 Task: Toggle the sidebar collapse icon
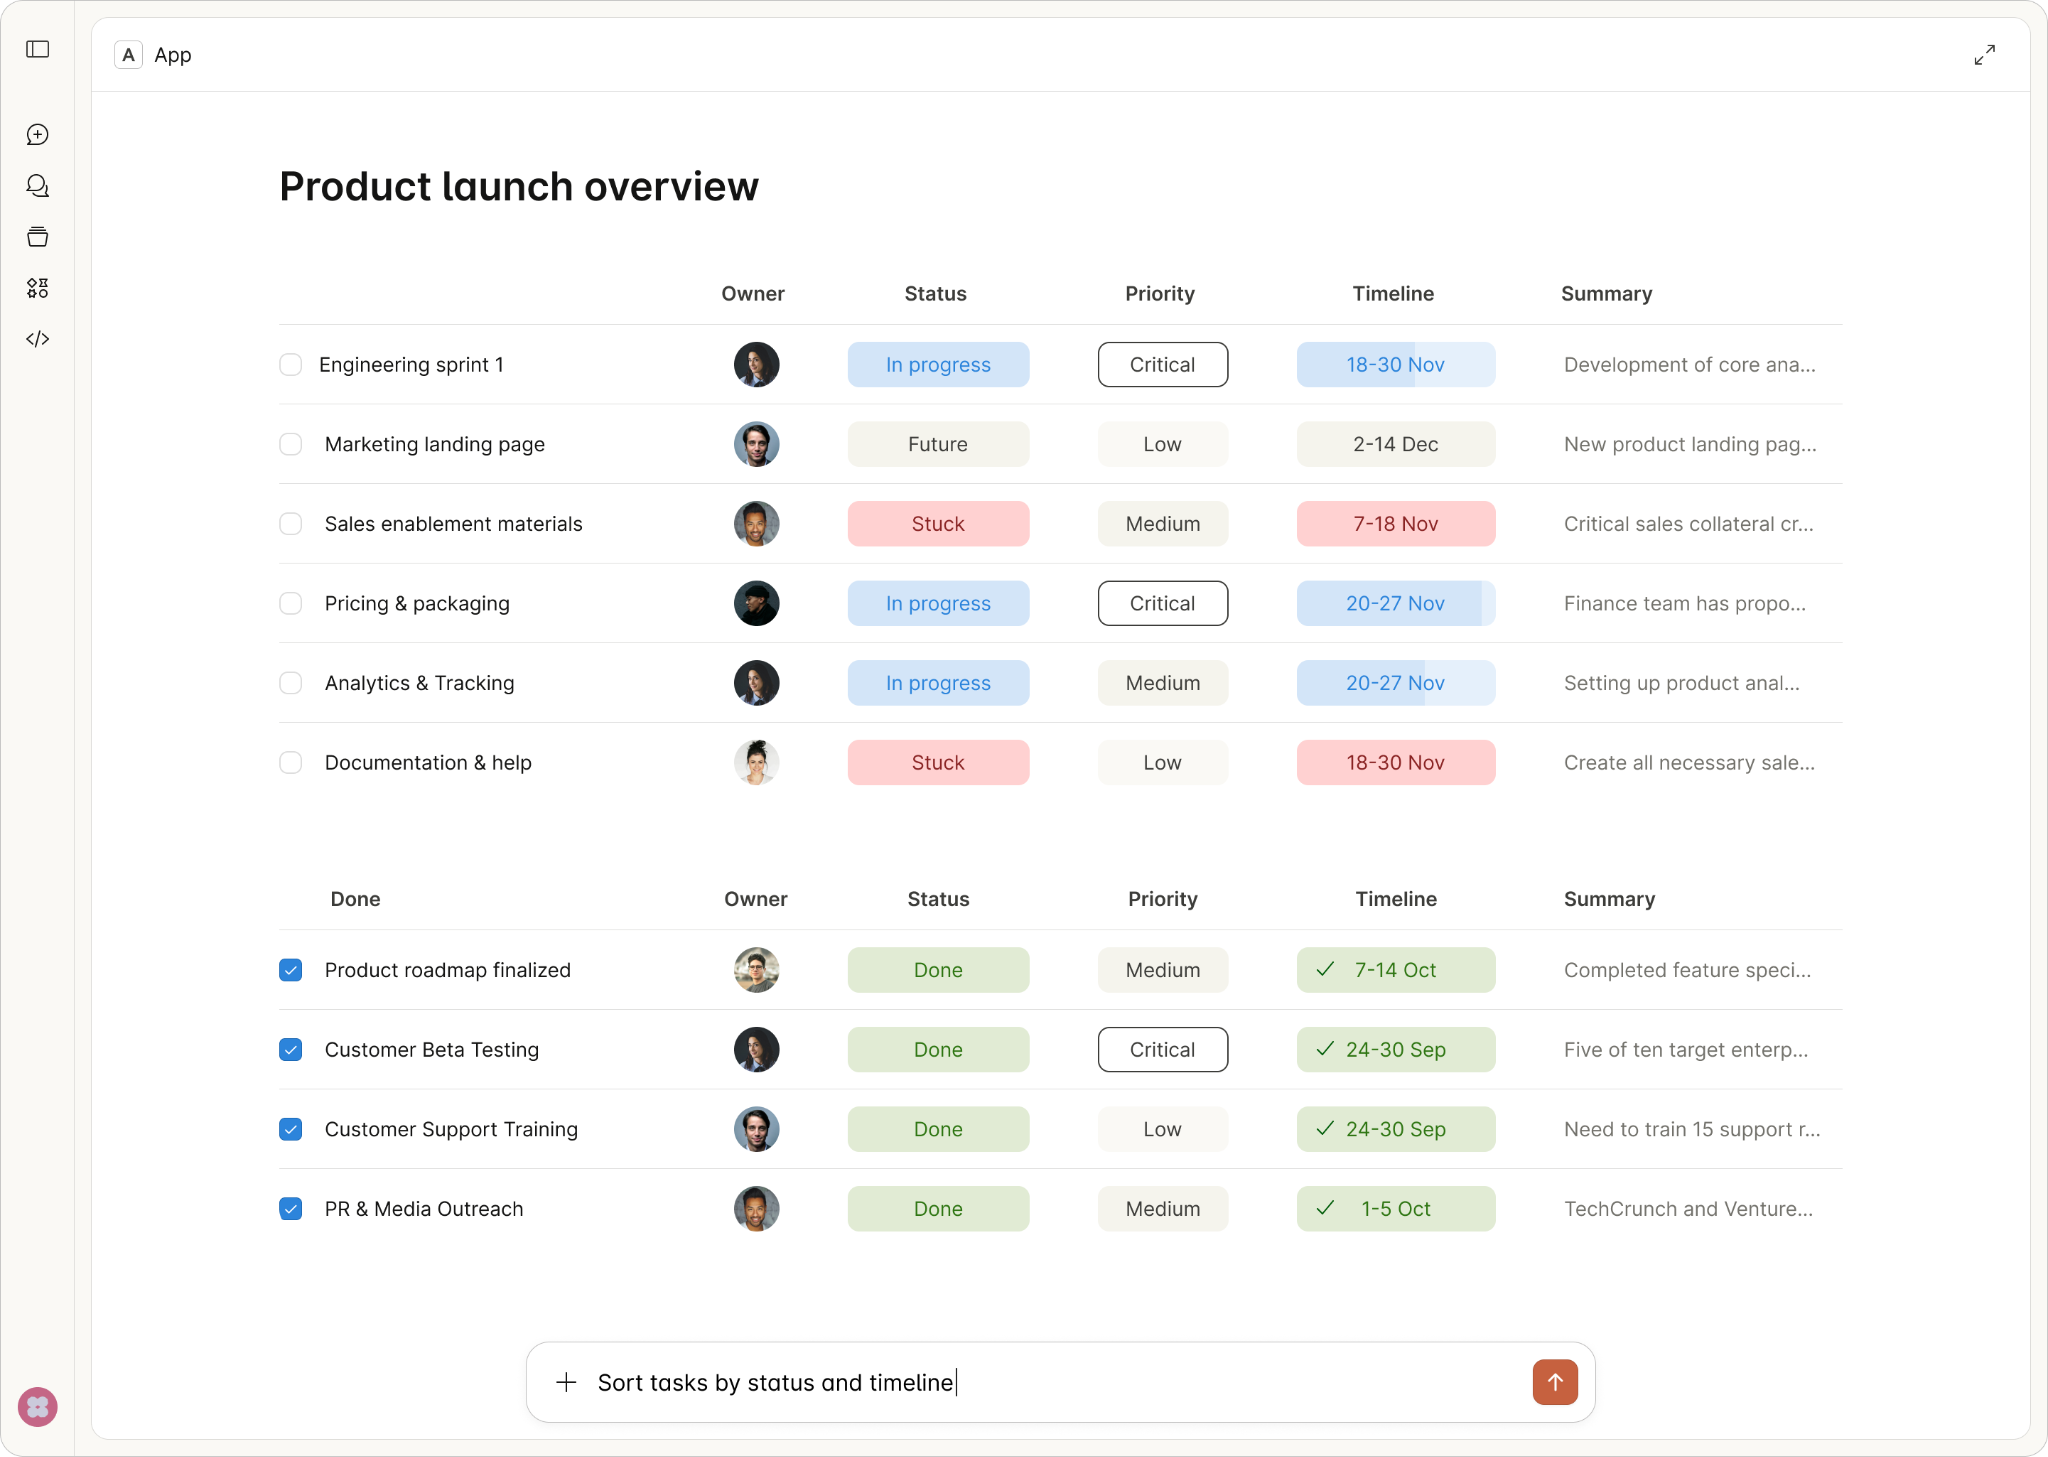point(38,49)
